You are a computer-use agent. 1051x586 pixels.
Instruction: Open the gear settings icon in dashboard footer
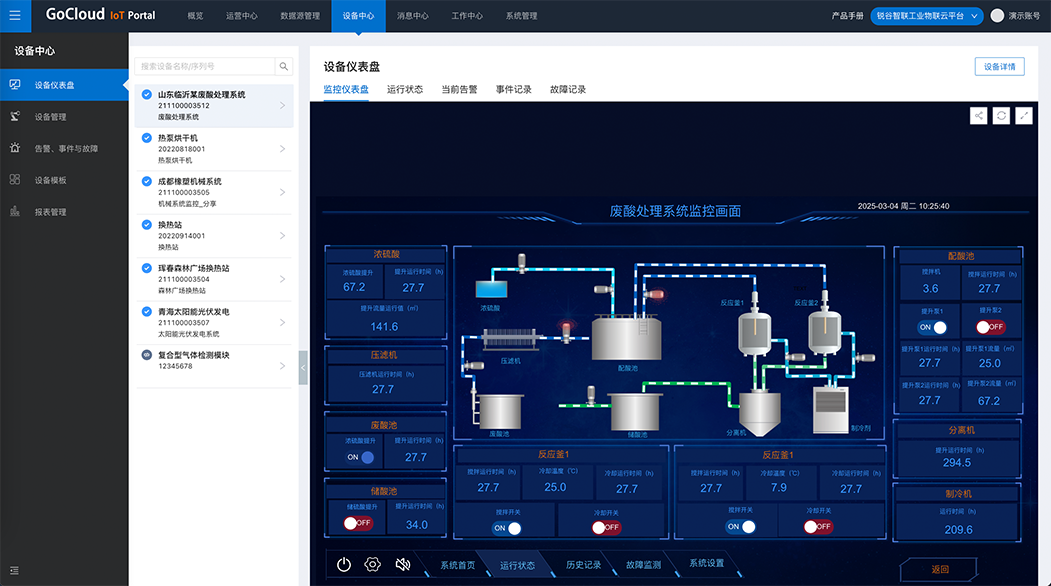point(373,564)
